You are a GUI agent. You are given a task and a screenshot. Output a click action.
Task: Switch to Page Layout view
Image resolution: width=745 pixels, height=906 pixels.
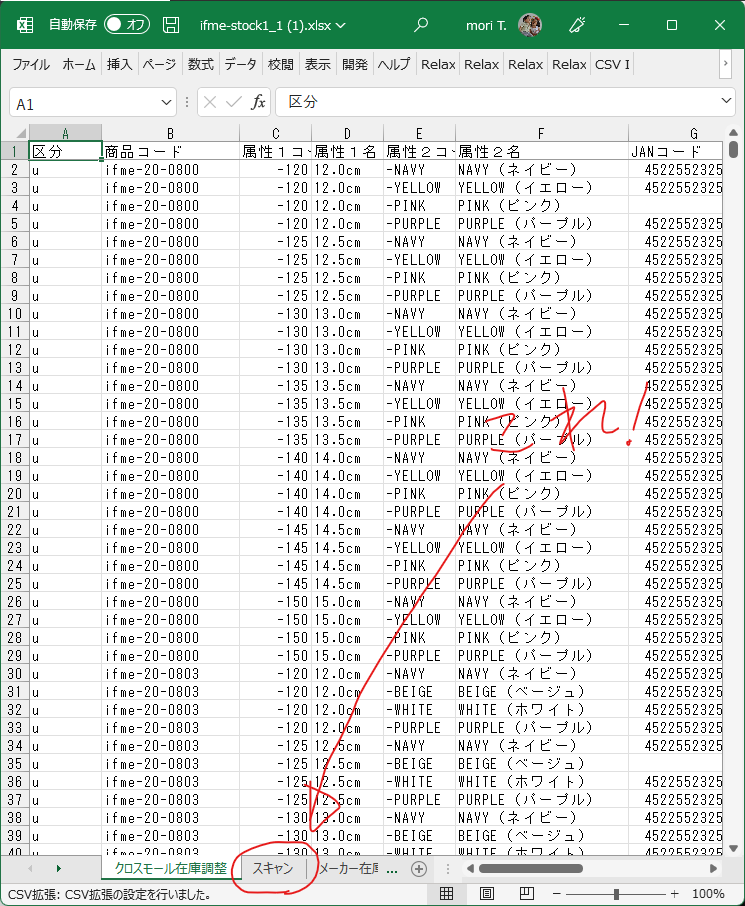[487, 893]
